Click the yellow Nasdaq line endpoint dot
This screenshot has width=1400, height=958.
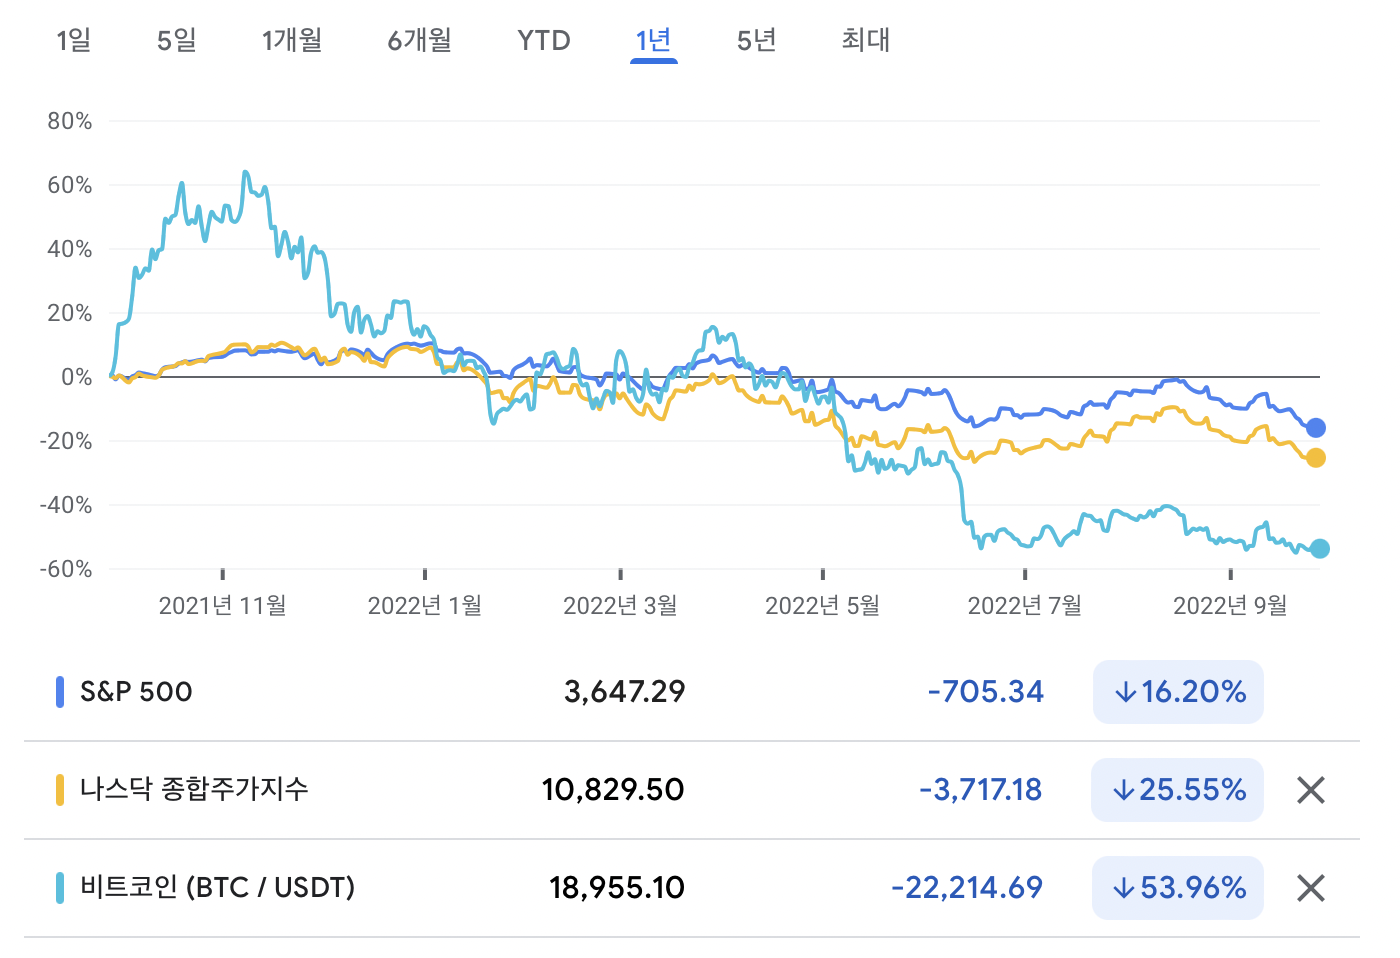tap(1316, 458)
